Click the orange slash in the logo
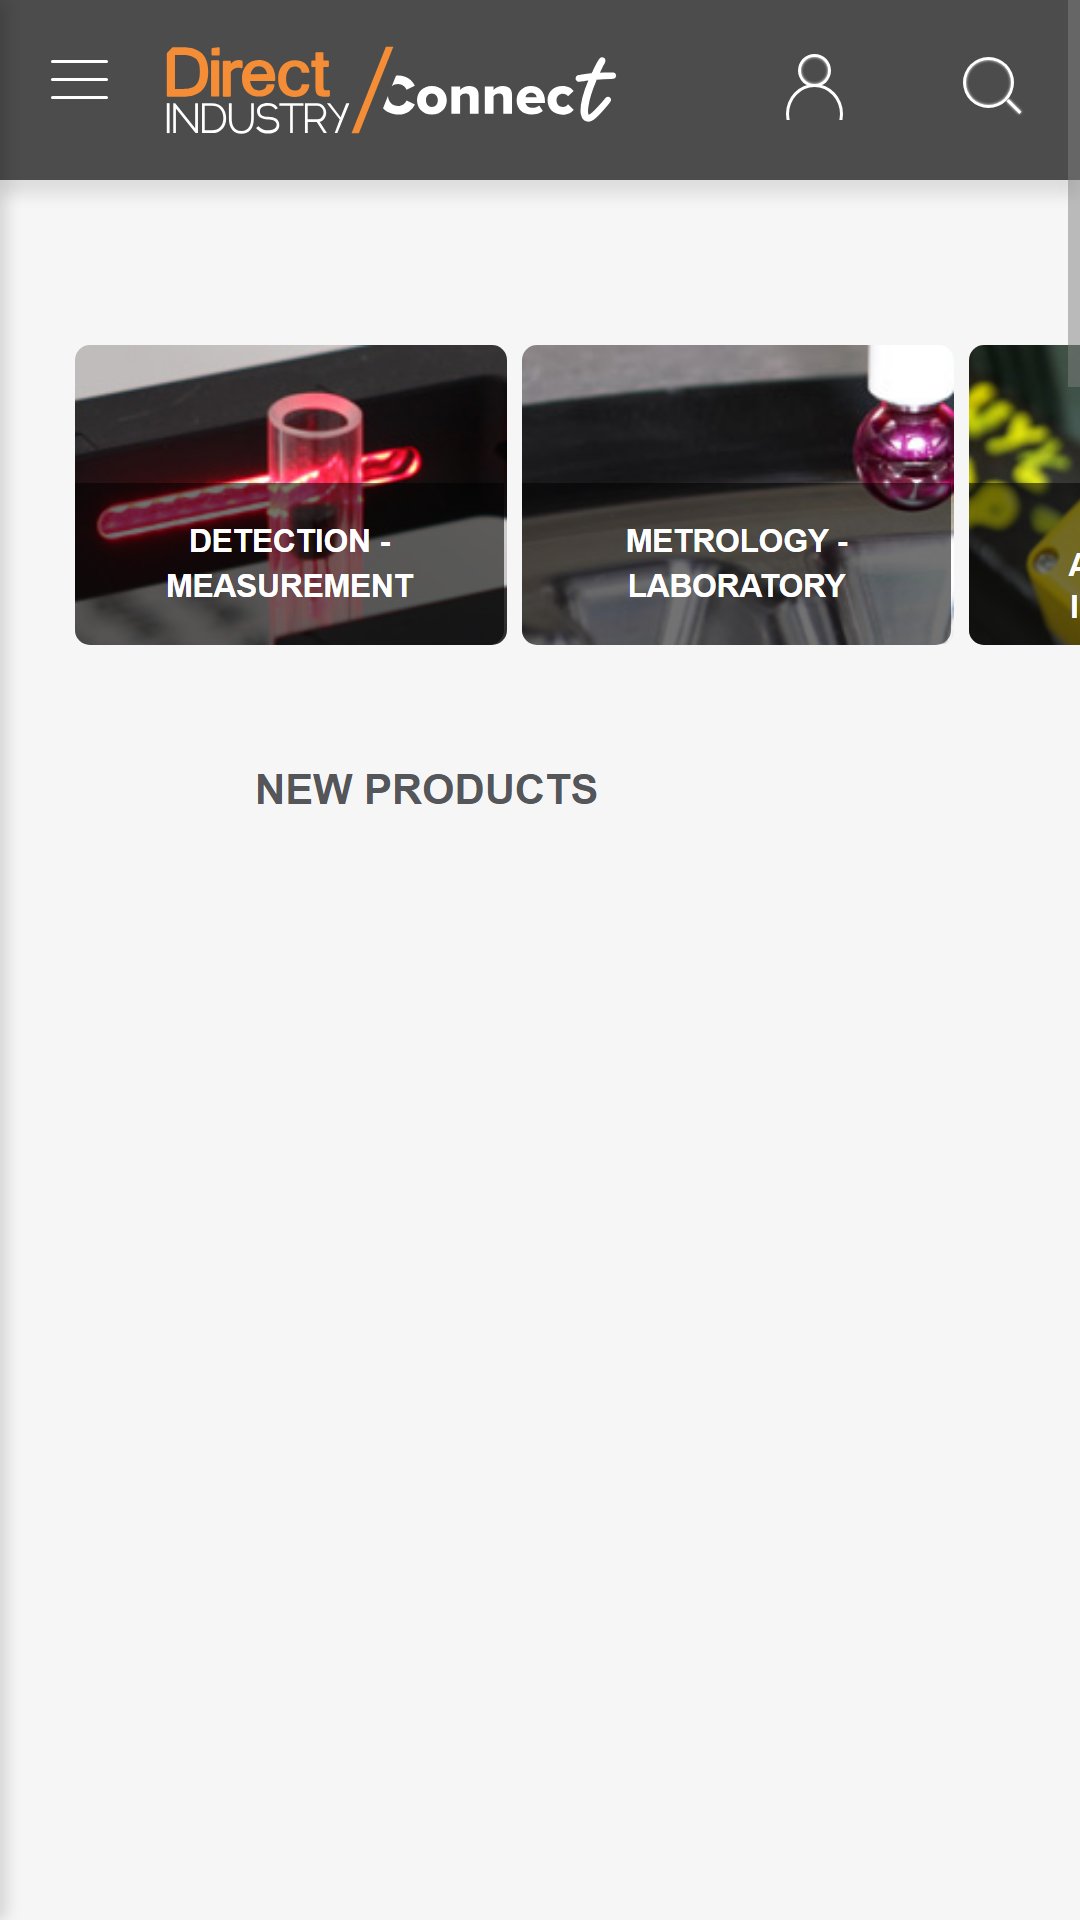 tap(372, 89)
